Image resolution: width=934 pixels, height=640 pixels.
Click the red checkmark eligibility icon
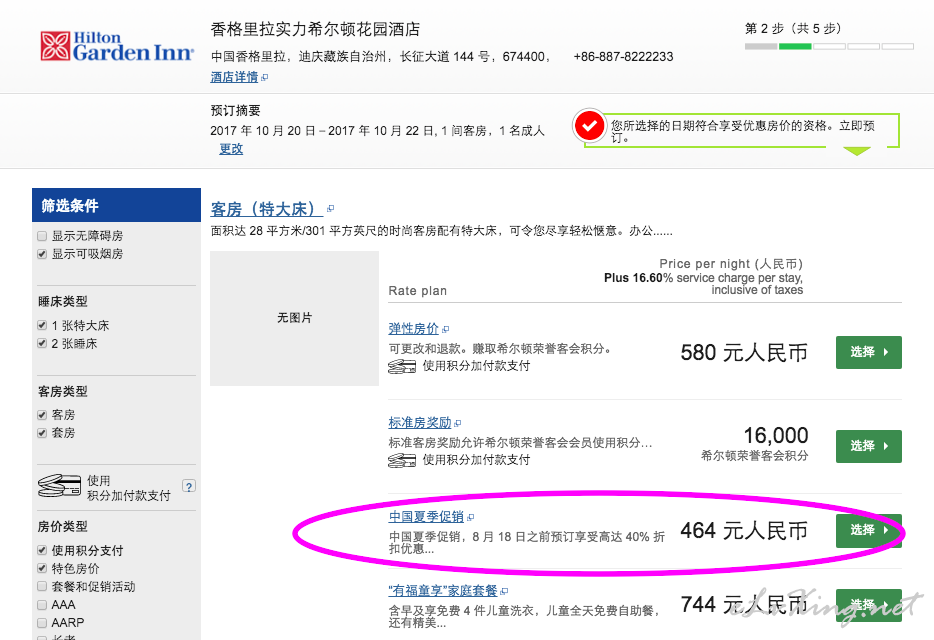(589, 126)
